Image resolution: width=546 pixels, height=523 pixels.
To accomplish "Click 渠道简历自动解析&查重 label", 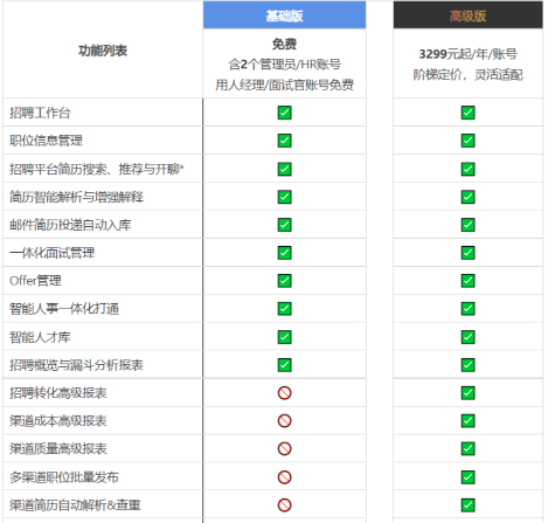I will [x=75, y=505].
